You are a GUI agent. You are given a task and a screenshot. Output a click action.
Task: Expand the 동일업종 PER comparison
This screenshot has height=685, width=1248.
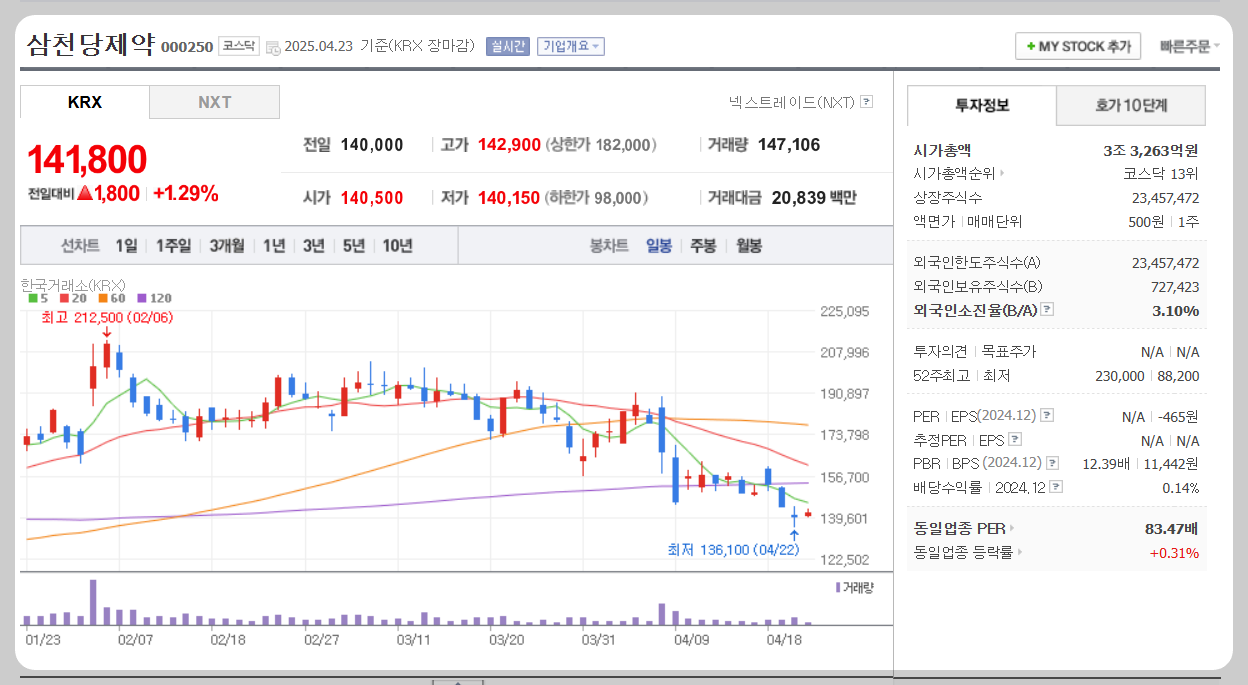click(x=1010, y=527)
